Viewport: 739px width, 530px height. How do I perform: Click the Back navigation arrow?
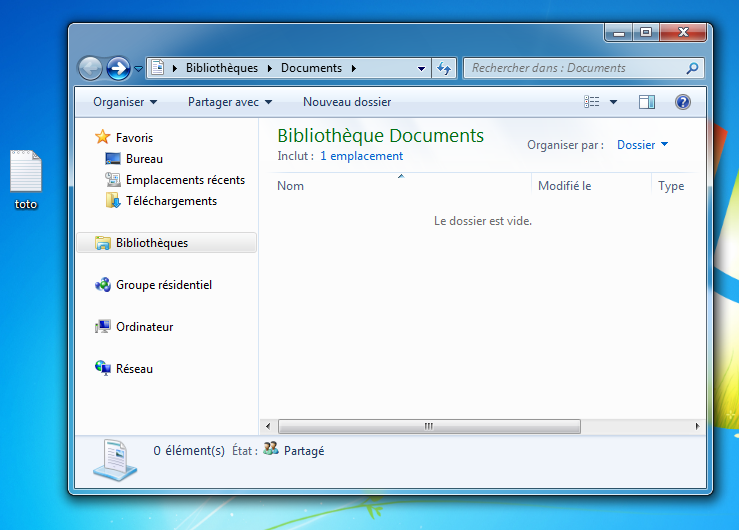[90, 69]
